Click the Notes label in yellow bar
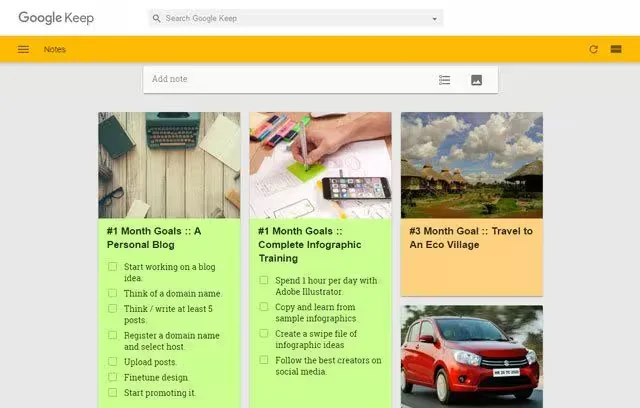This screenshot has height=408, width=640. point(55,49)
